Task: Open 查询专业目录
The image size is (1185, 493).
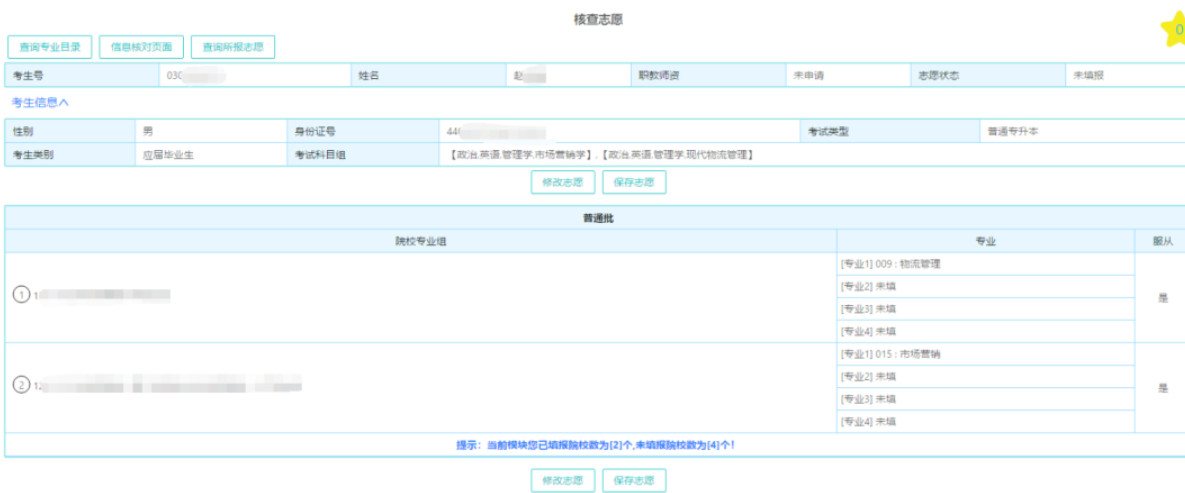Action: [x=50, y=47]
